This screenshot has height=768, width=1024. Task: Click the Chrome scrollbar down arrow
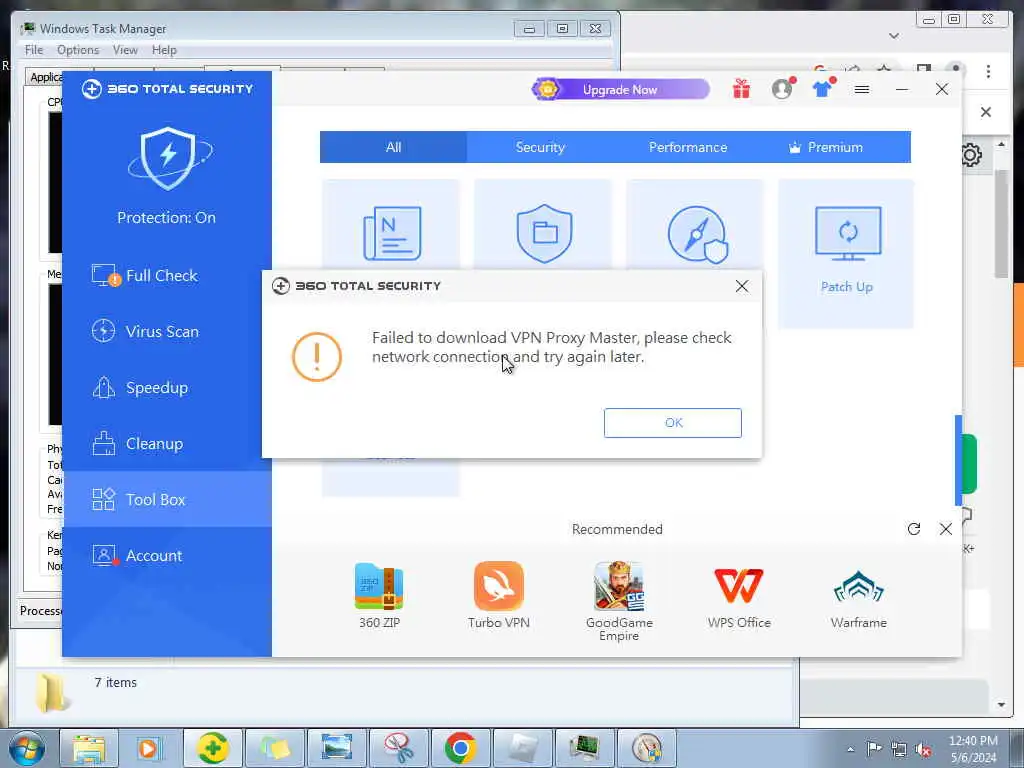(x=1001, y=705)
